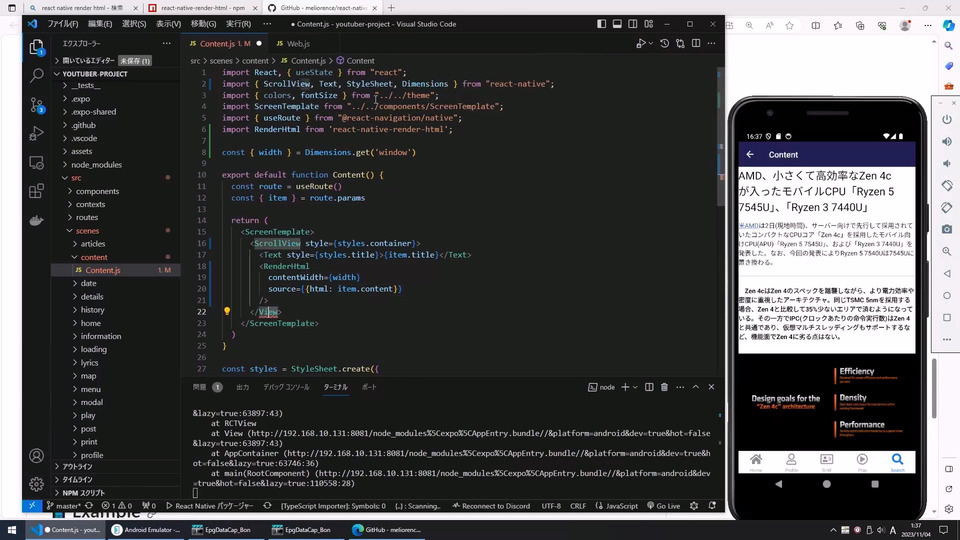Kill terminal with trash icon
Image resolution: width=960 pixels, height=540 pixels.
coord(664,387)
